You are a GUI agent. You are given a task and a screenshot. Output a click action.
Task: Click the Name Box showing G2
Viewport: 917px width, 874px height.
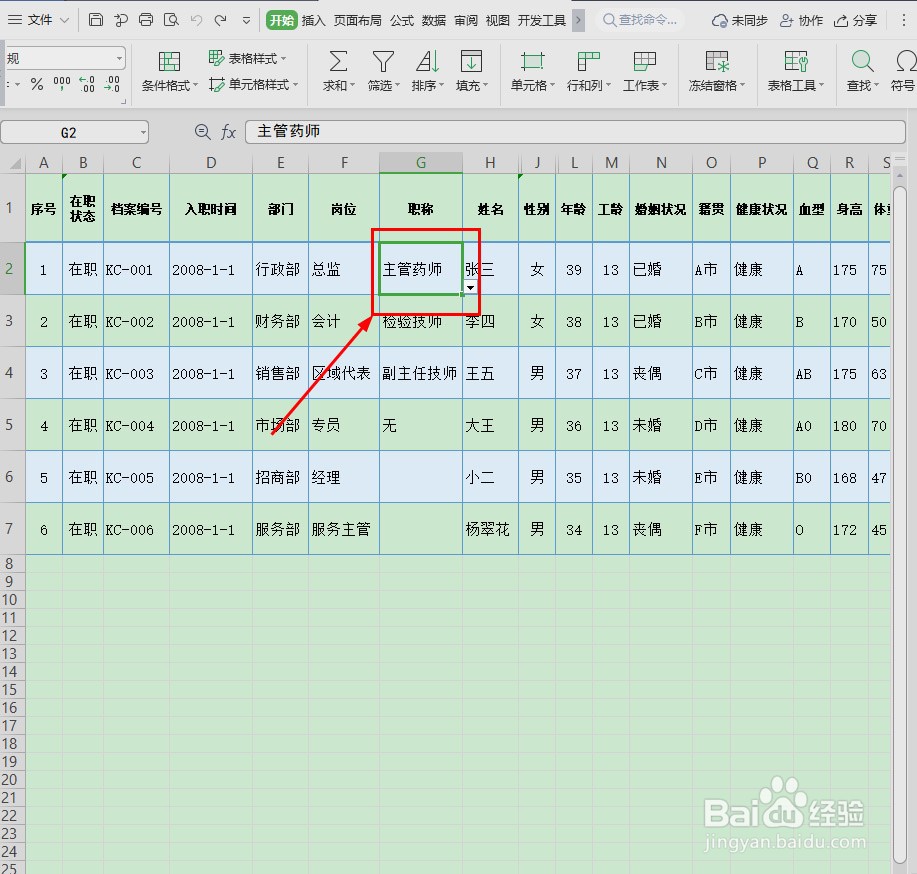[x=69, y=133]
